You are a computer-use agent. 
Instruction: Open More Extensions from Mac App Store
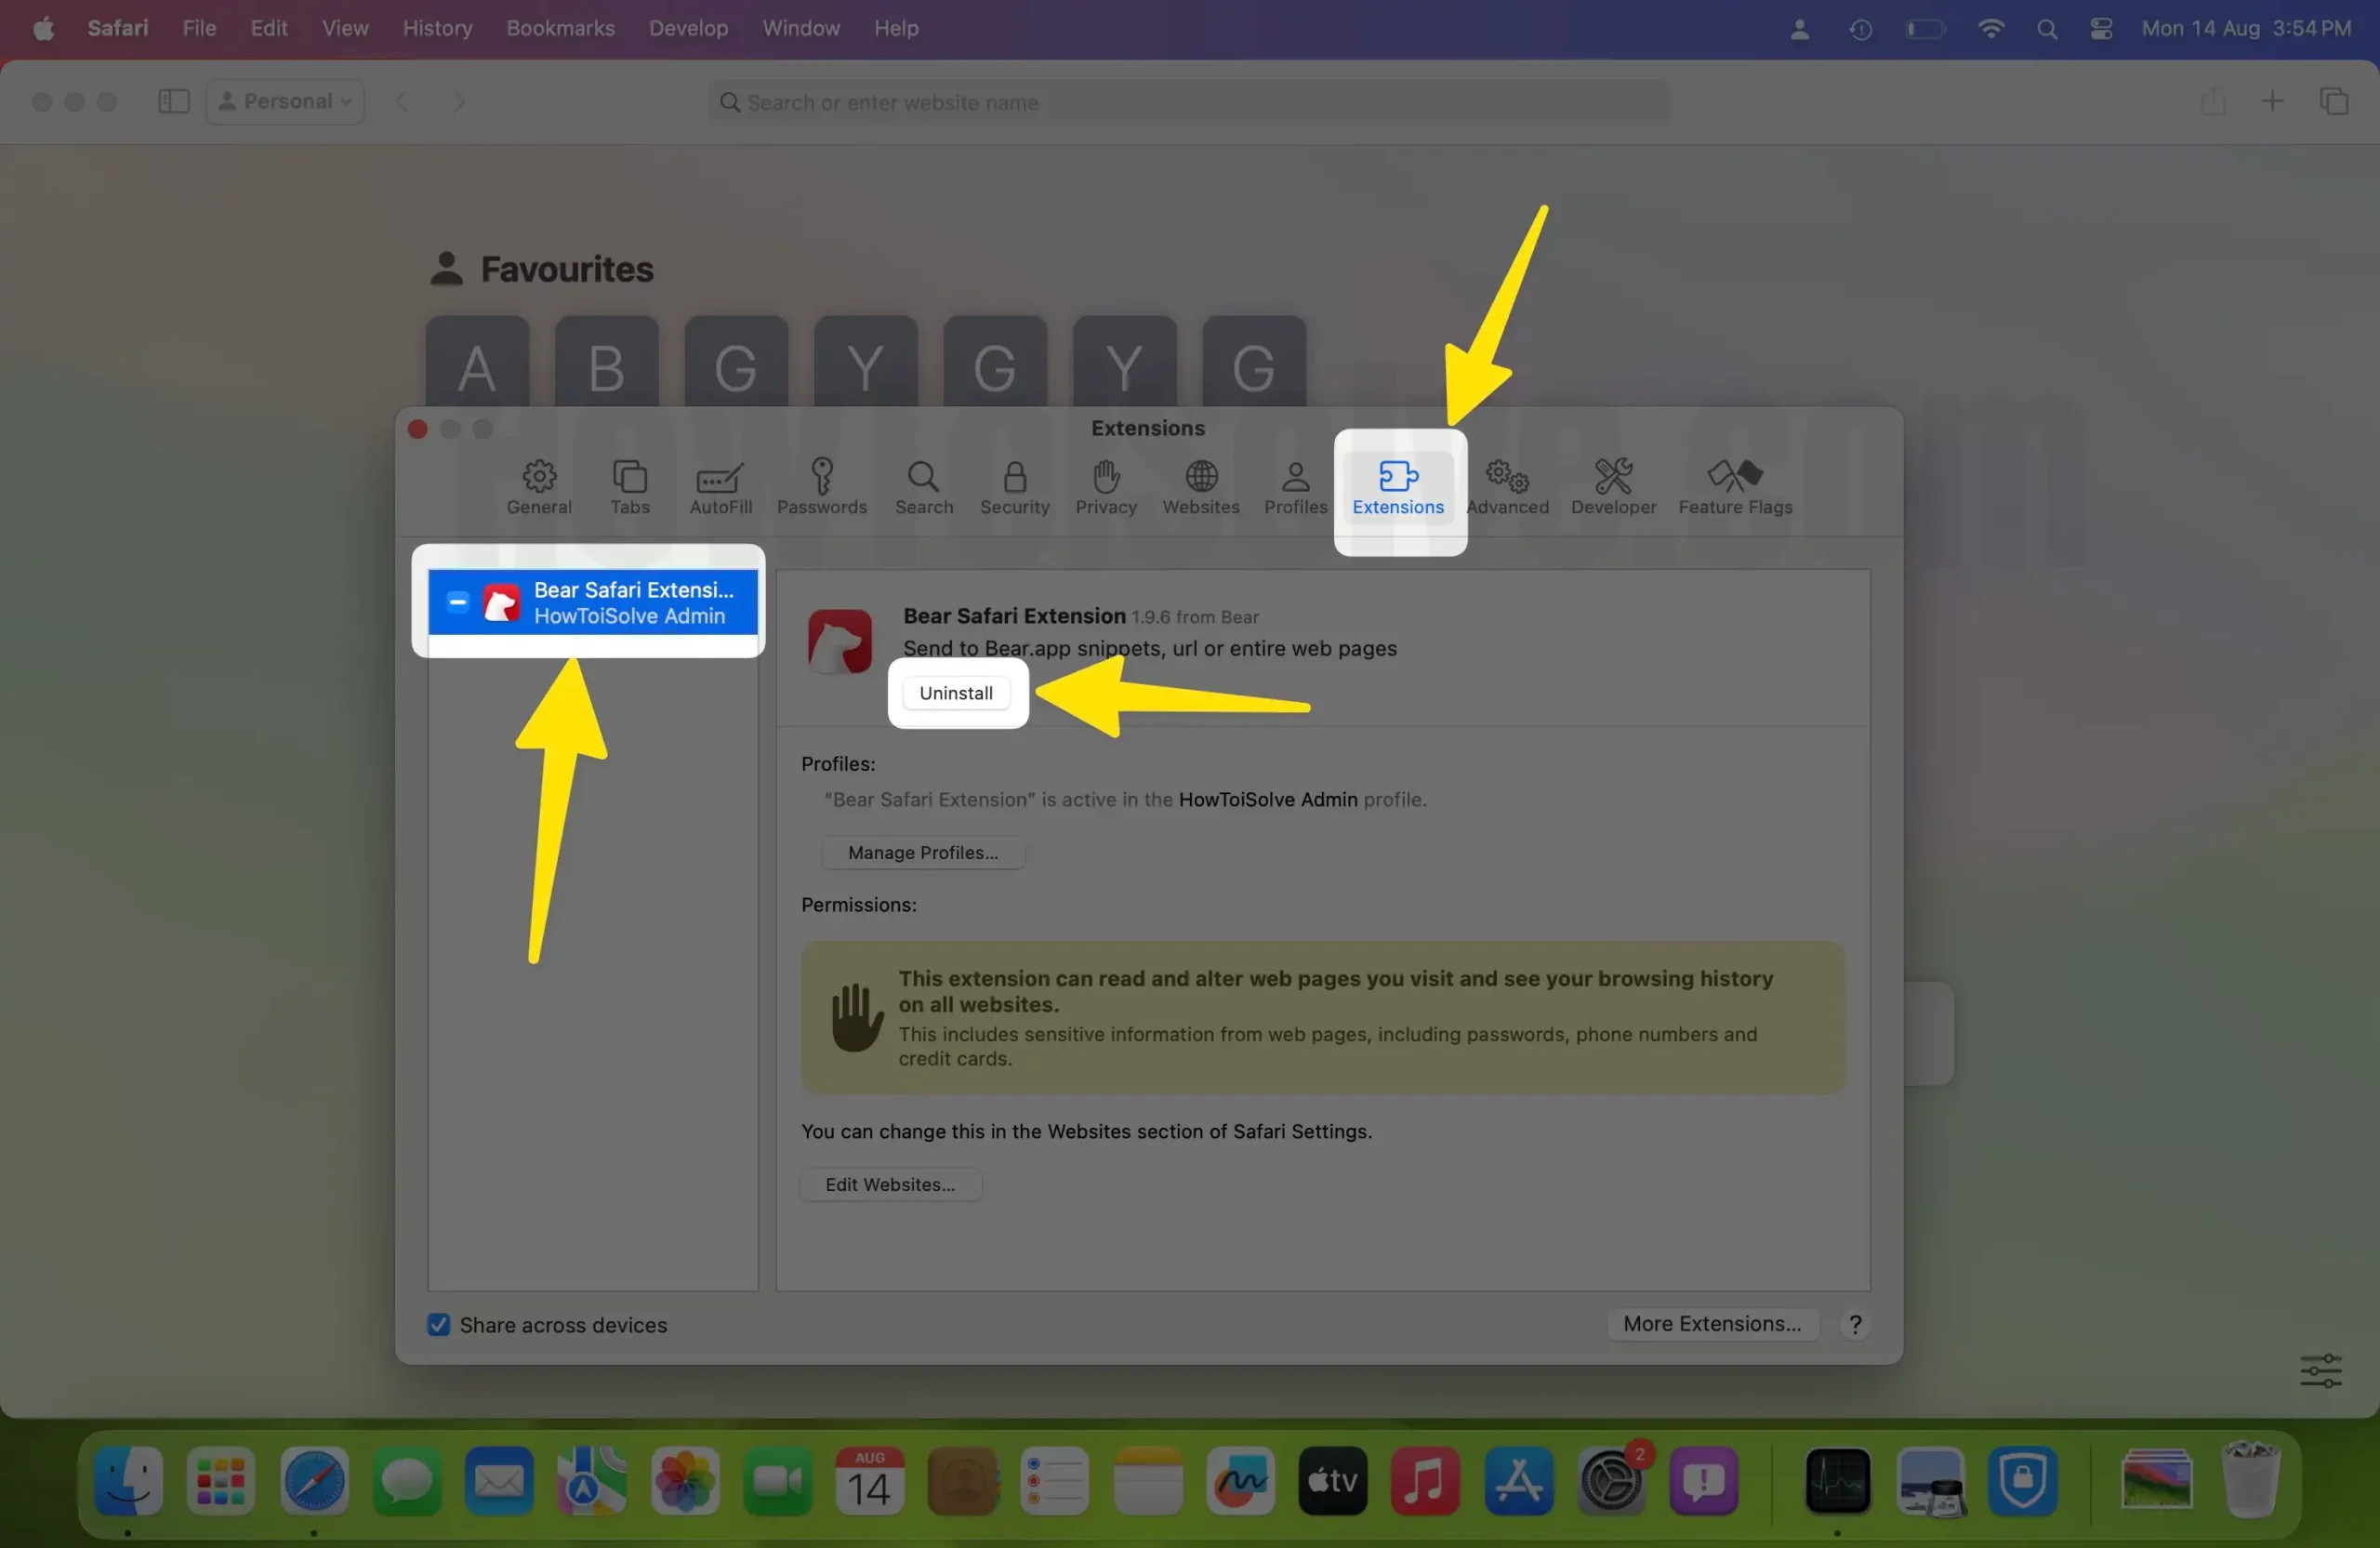(1711, 1322)
